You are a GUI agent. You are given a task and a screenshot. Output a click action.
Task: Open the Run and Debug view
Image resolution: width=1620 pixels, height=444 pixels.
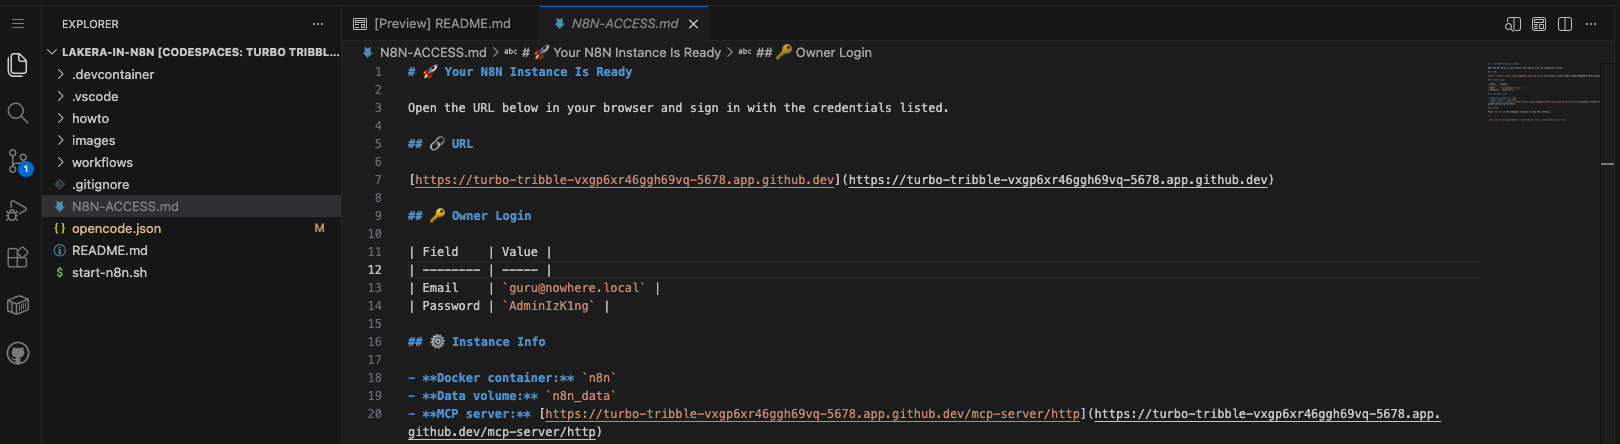(17, 210)
